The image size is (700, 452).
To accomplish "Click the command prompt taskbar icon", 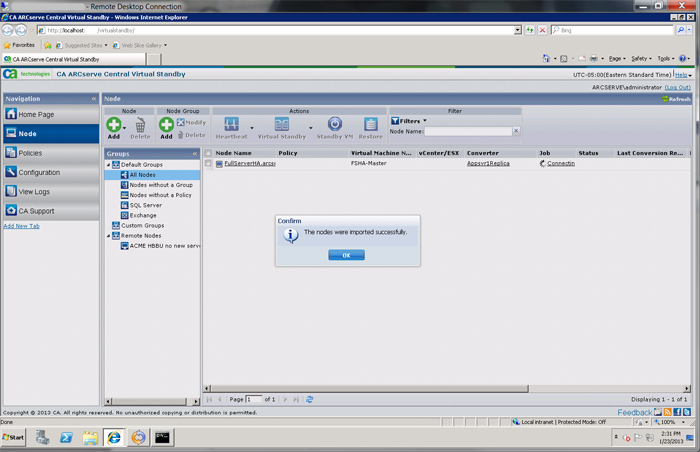I will pos(162,438).
